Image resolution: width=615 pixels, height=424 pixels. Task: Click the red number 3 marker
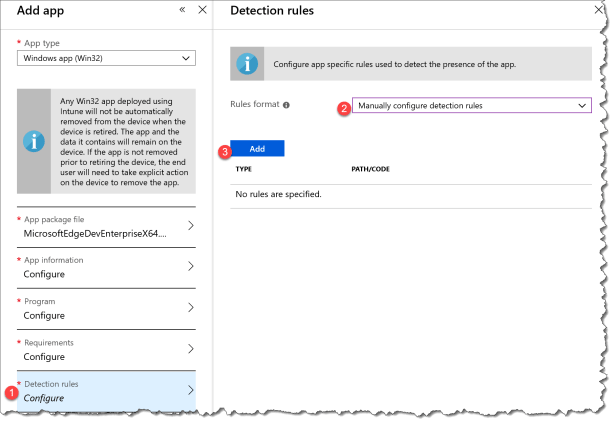click(225, 150)
